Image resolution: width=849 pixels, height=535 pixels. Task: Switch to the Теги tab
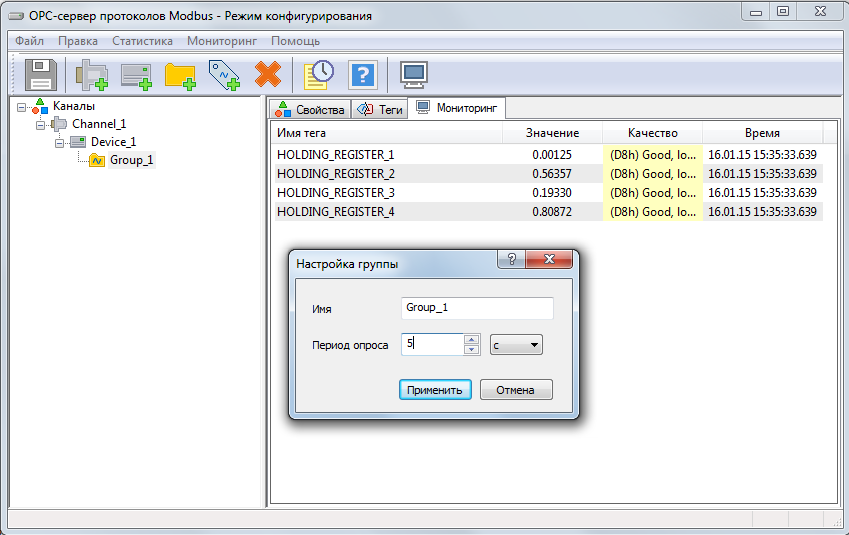pyautogui.click(x=380, y=109)
